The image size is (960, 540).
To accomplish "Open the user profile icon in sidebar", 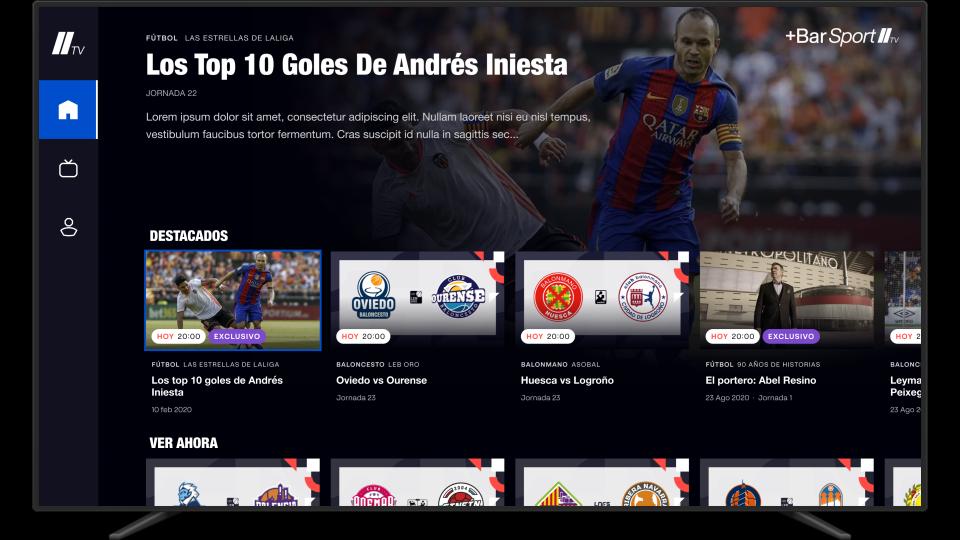I will click(69, 227).
